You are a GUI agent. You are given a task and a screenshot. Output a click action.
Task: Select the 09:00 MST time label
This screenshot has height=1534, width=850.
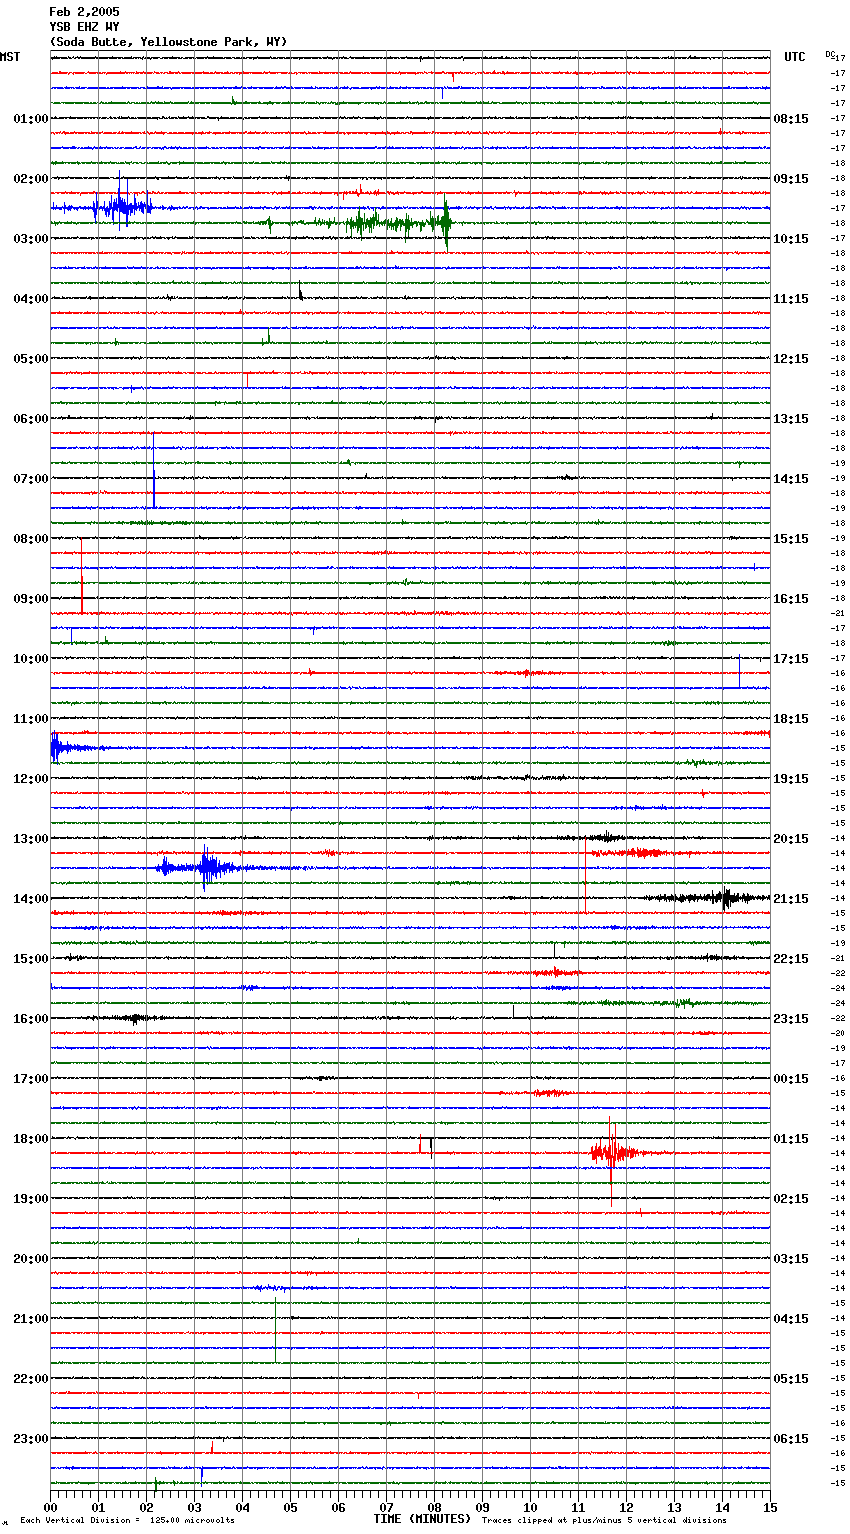click(30, 599)
